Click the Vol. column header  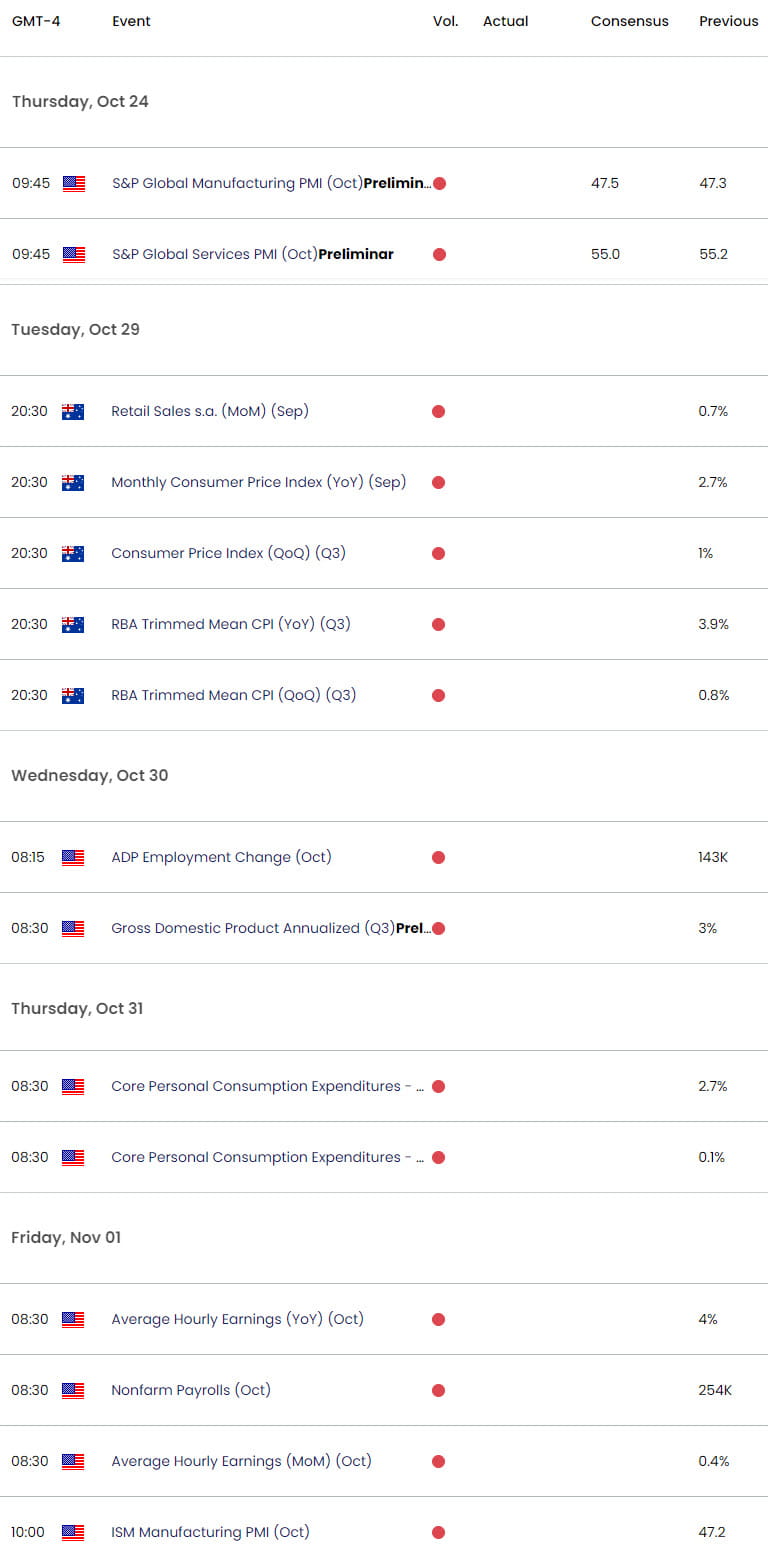pyautogui.click(x=445, y=21)
